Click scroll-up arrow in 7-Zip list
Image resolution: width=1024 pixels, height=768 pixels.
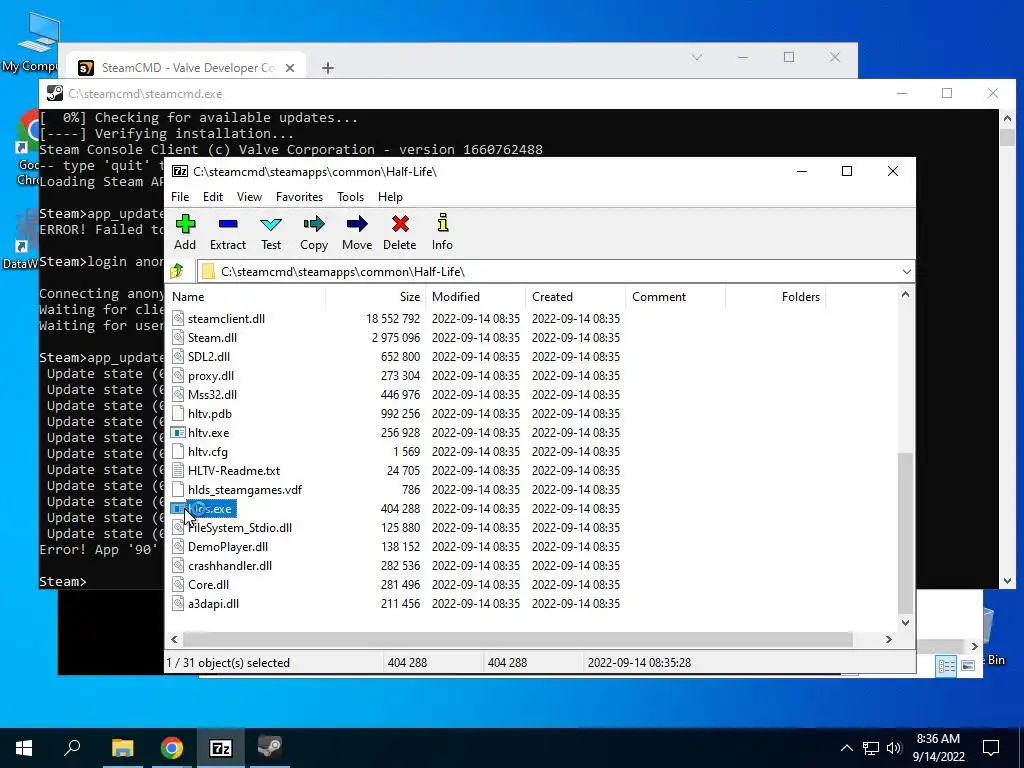pos(905,295)
